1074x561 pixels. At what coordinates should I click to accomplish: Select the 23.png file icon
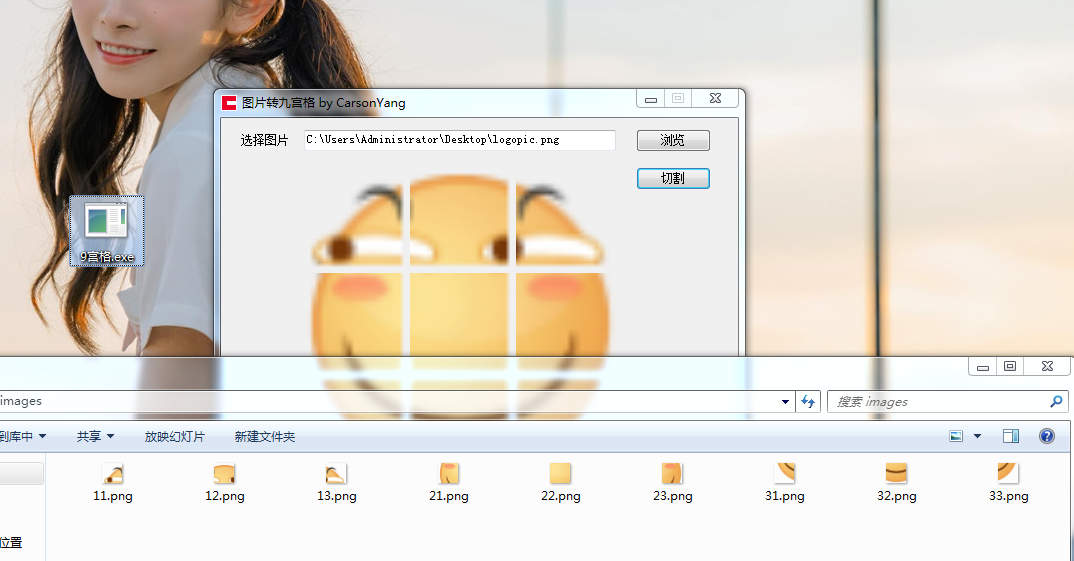tap(673, 473)
